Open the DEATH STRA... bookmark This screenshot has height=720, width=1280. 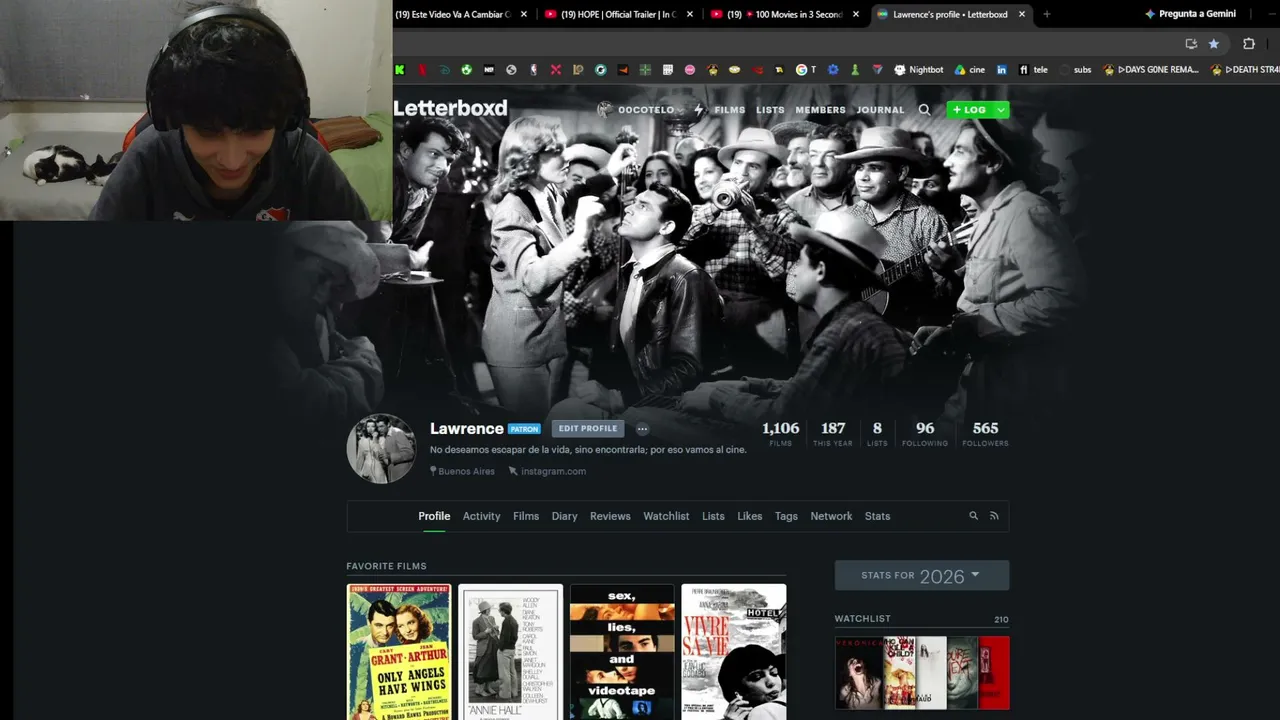coord(1245,70)
